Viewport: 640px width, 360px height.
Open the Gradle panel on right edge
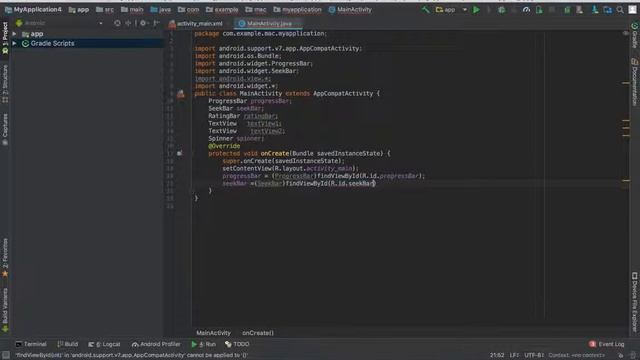635,35
